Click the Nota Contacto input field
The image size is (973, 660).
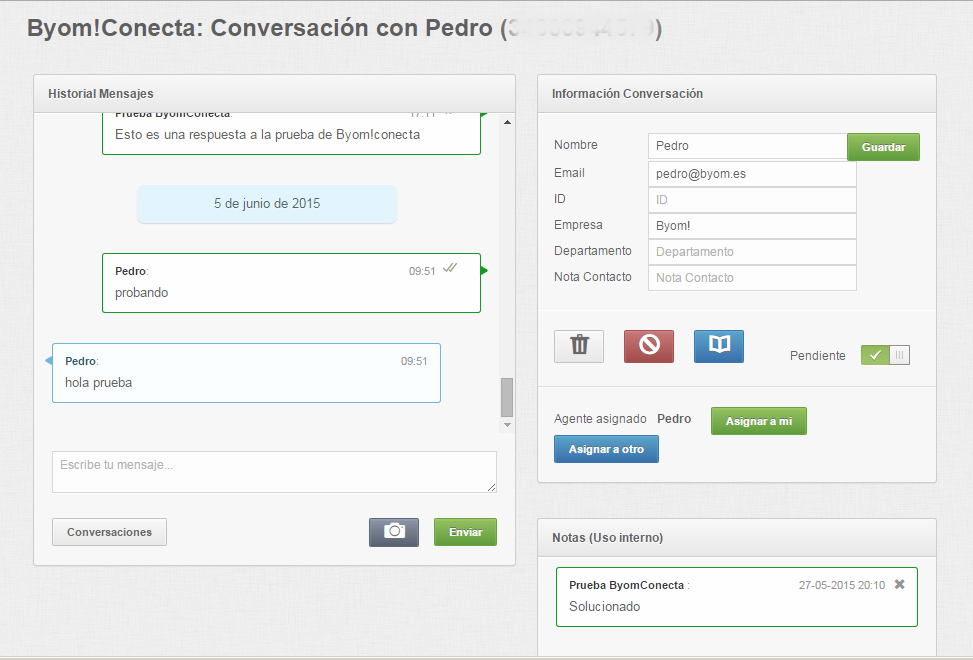(x=752, y=278)
